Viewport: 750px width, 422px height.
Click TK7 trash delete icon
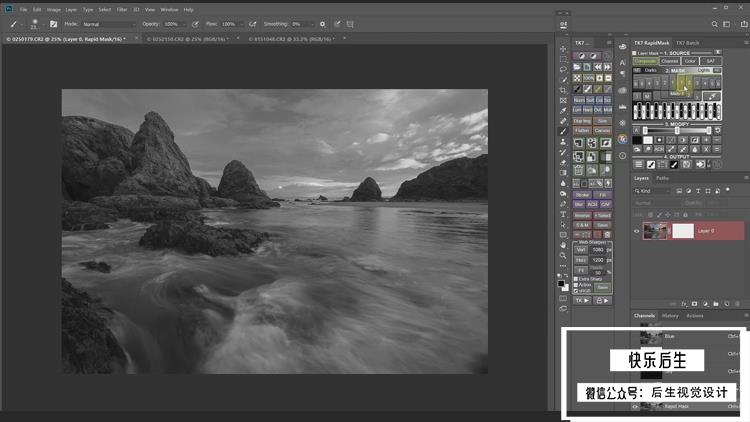coord(578,170)
